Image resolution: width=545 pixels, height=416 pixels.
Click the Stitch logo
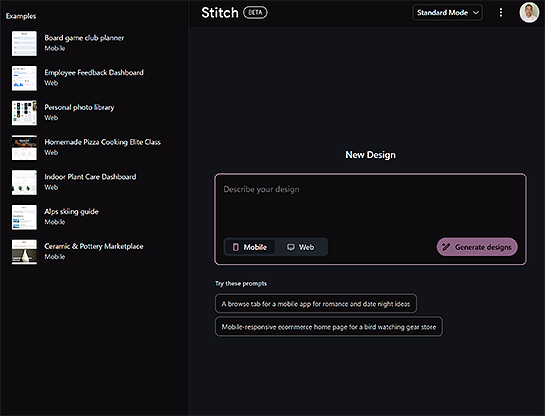coord(220,13)
